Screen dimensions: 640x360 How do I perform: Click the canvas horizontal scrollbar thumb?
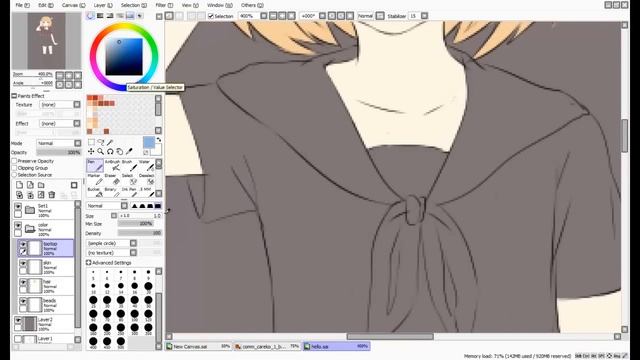coord(390,336)
